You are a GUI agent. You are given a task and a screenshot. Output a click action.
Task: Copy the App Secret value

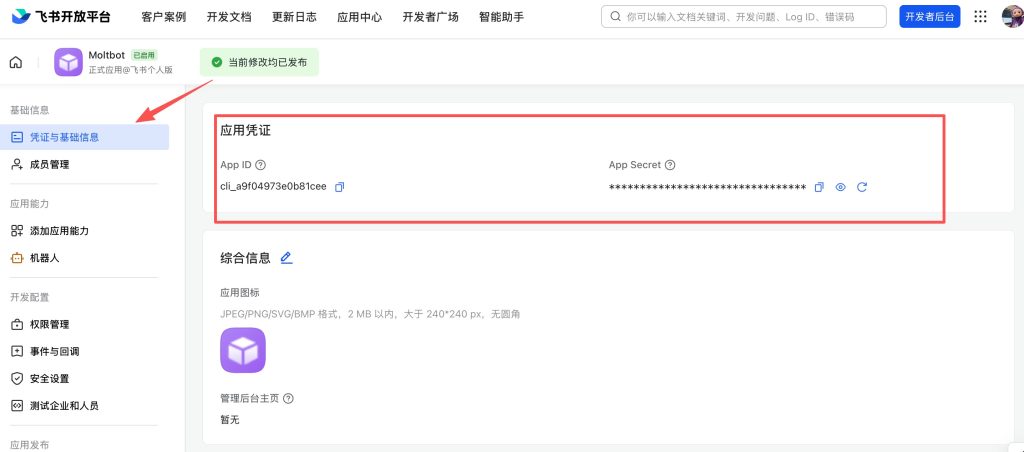(x=819, y=187)
